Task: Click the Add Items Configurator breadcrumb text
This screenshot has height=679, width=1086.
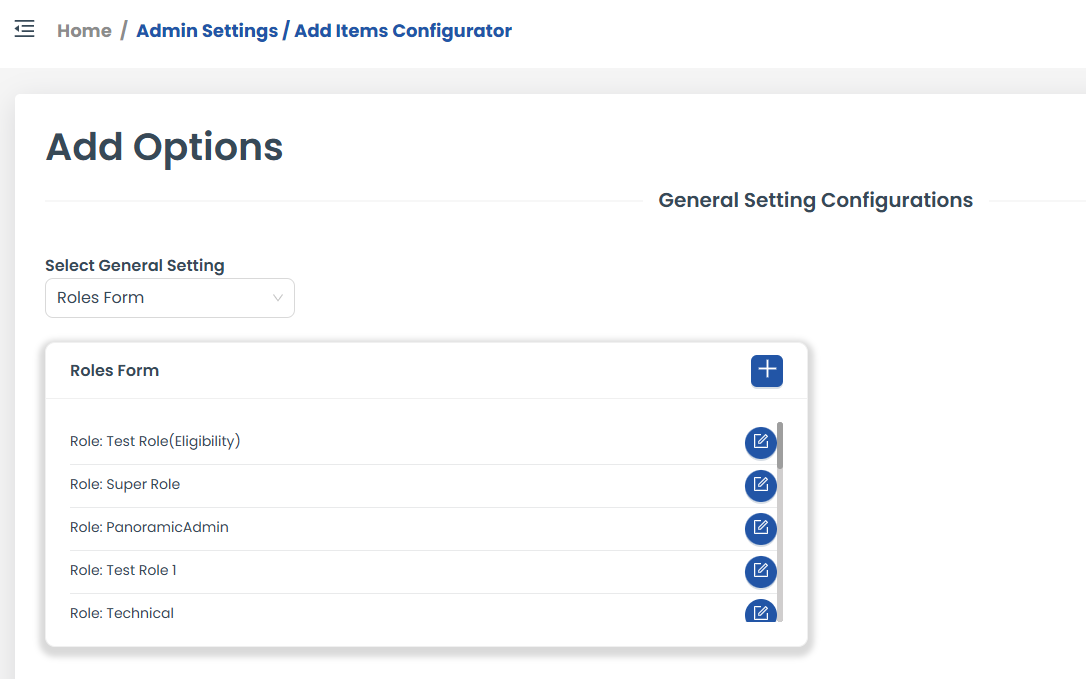Action: pyautogui.click(x=403, y=31)
